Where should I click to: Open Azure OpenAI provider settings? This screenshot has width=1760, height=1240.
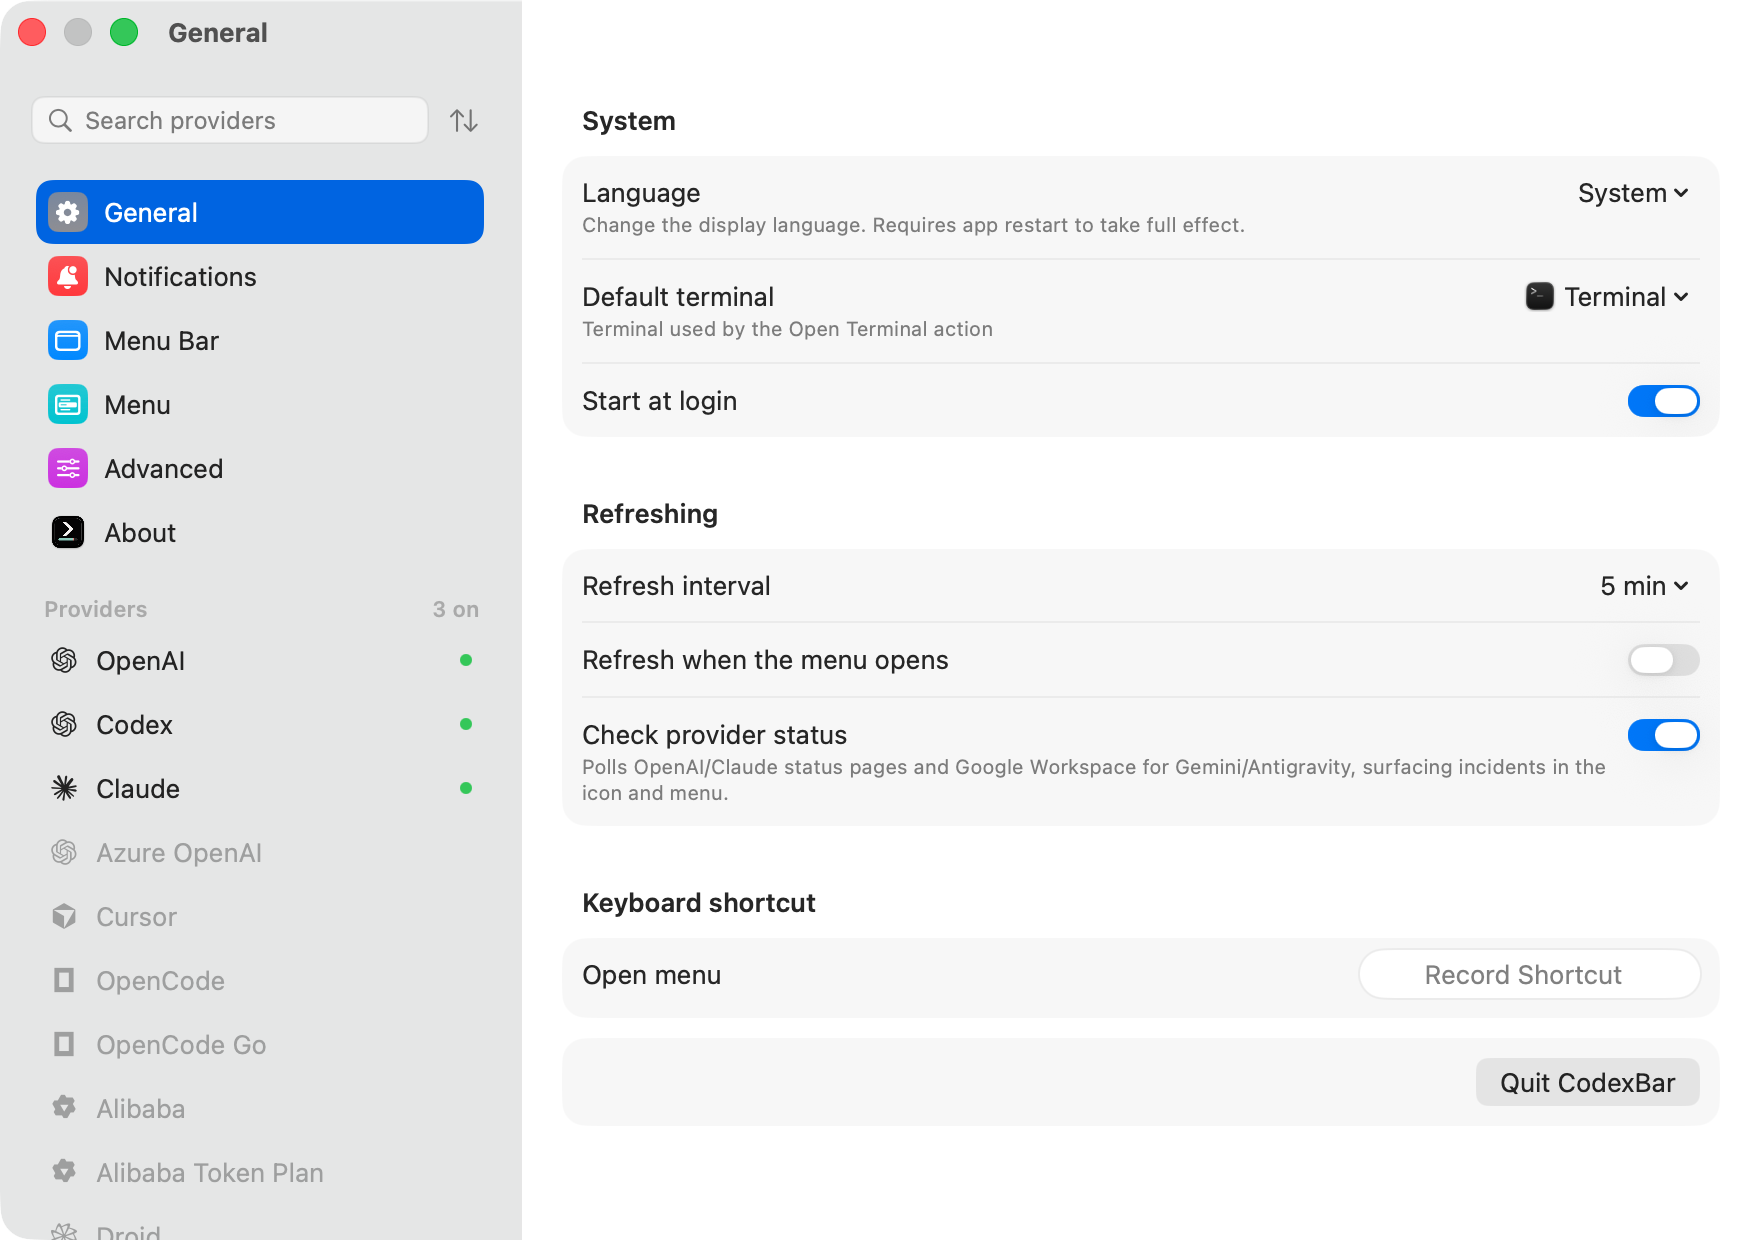click(260, 852)
